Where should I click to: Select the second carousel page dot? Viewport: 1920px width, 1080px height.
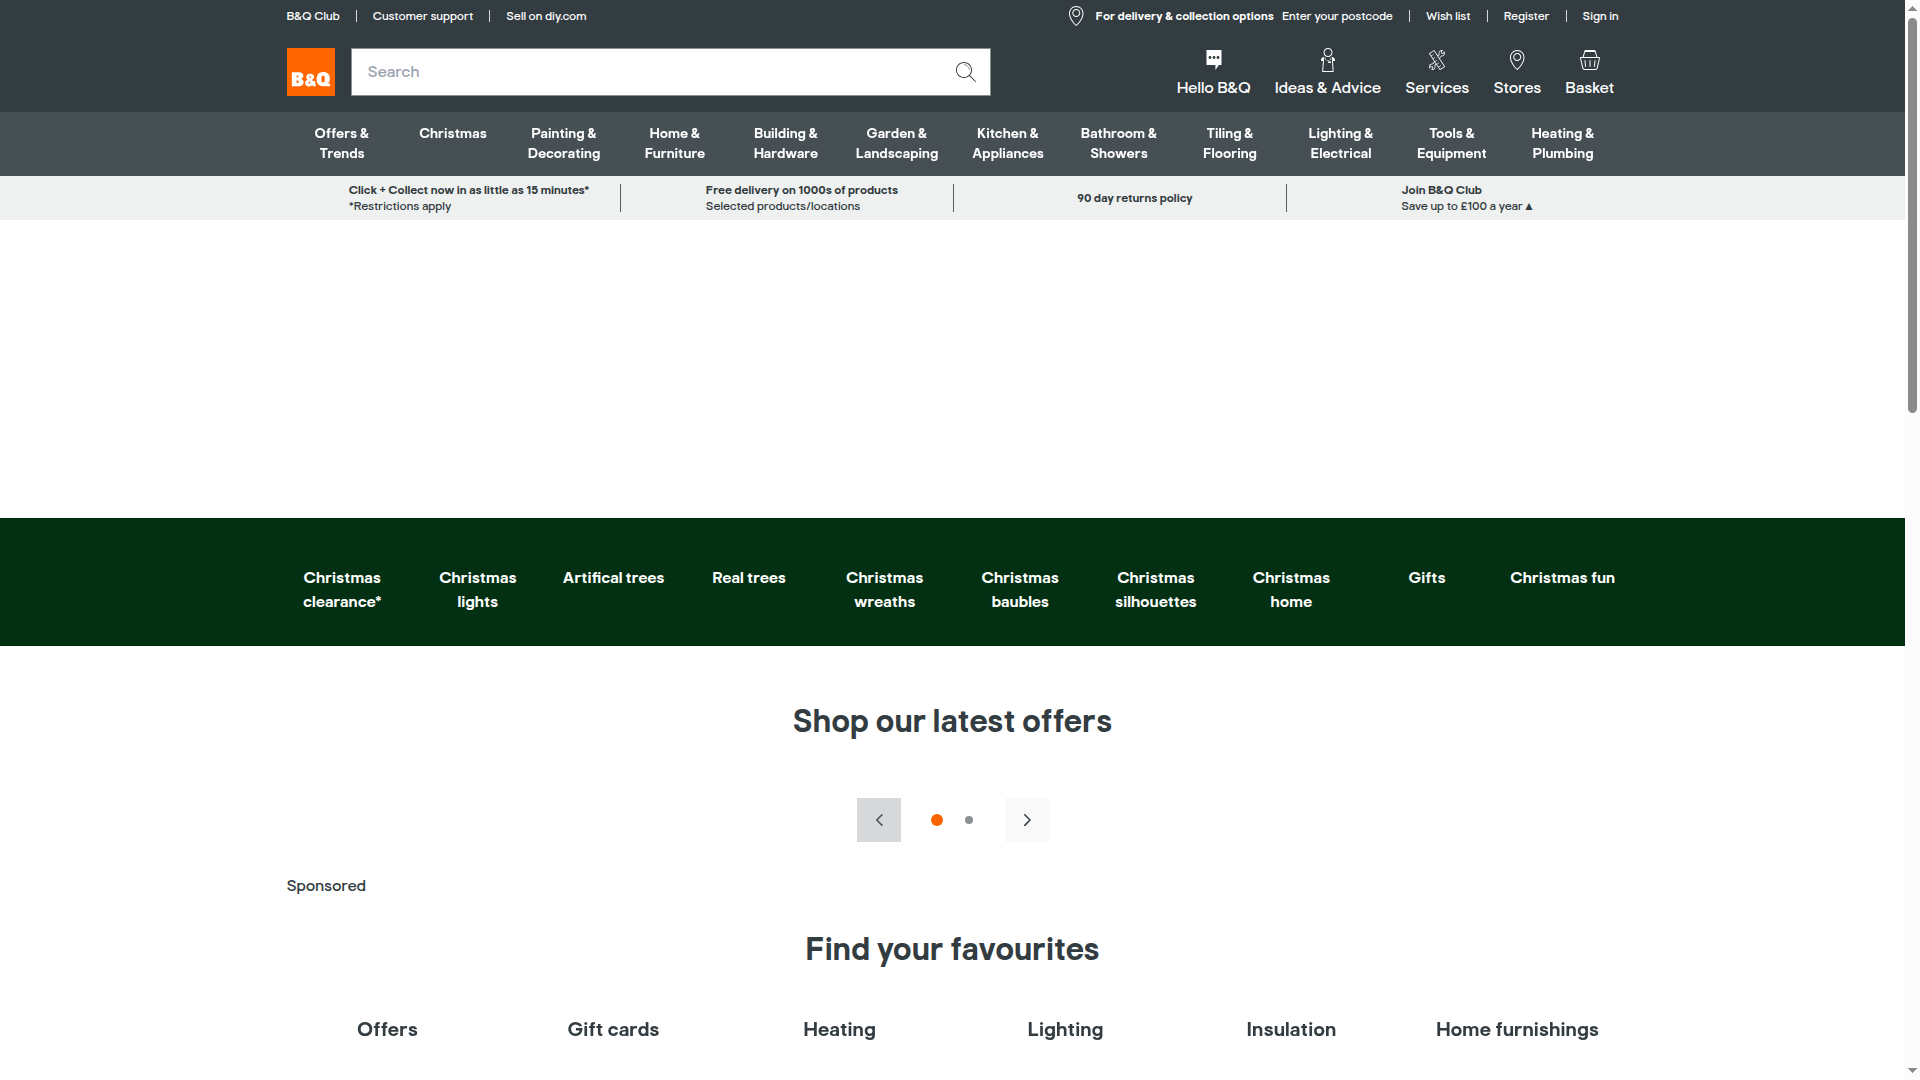tap(968, 819)
